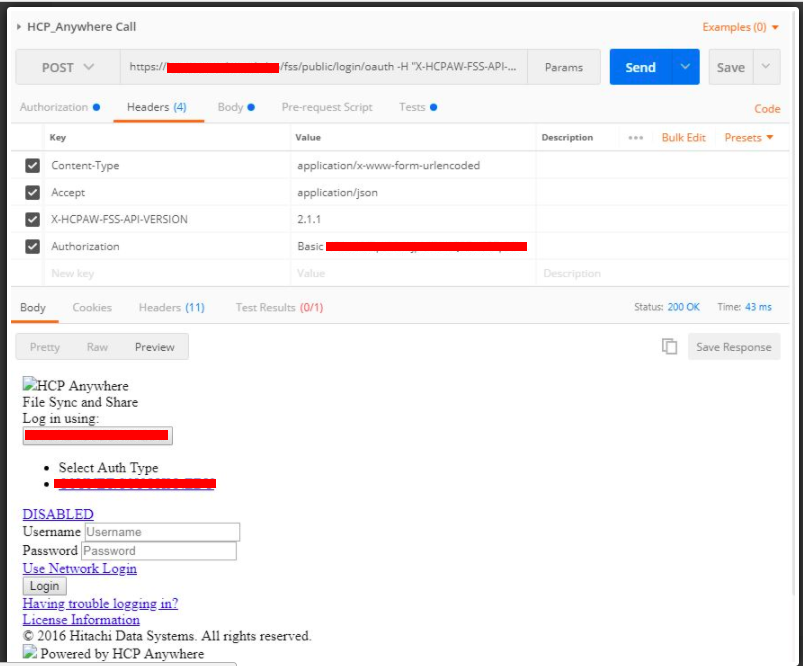
Task: Click the new header Value field
Action: [413, 273]
